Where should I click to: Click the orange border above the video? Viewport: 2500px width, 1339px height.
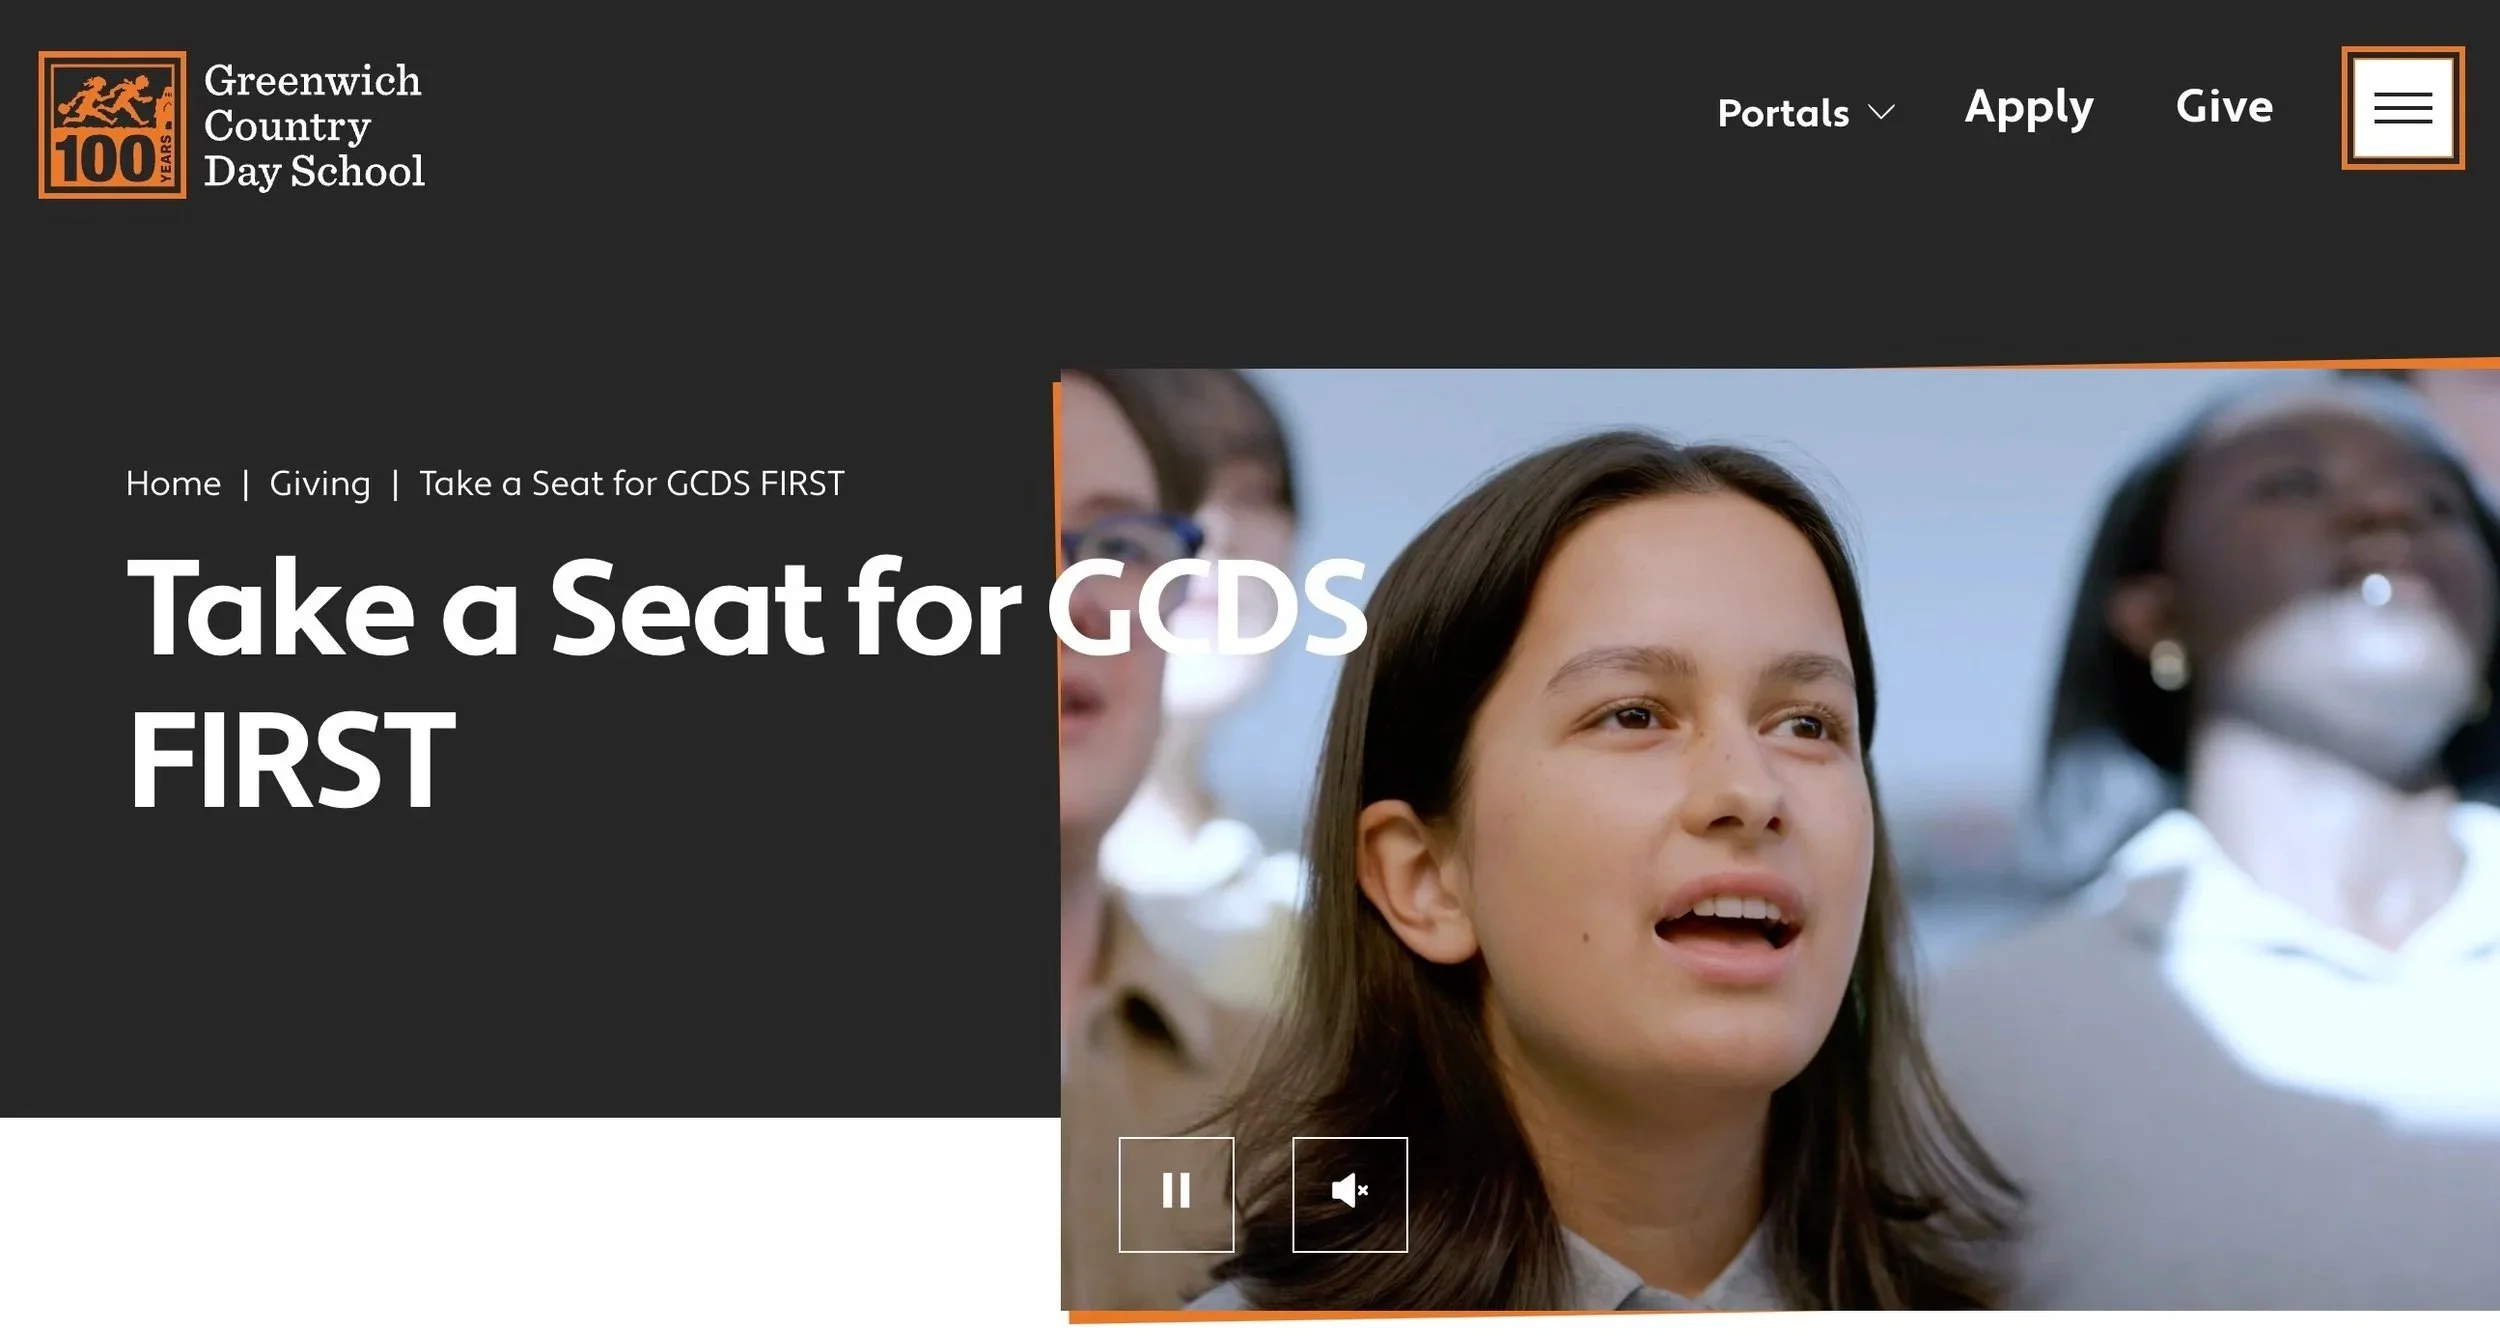(1780, 366)
